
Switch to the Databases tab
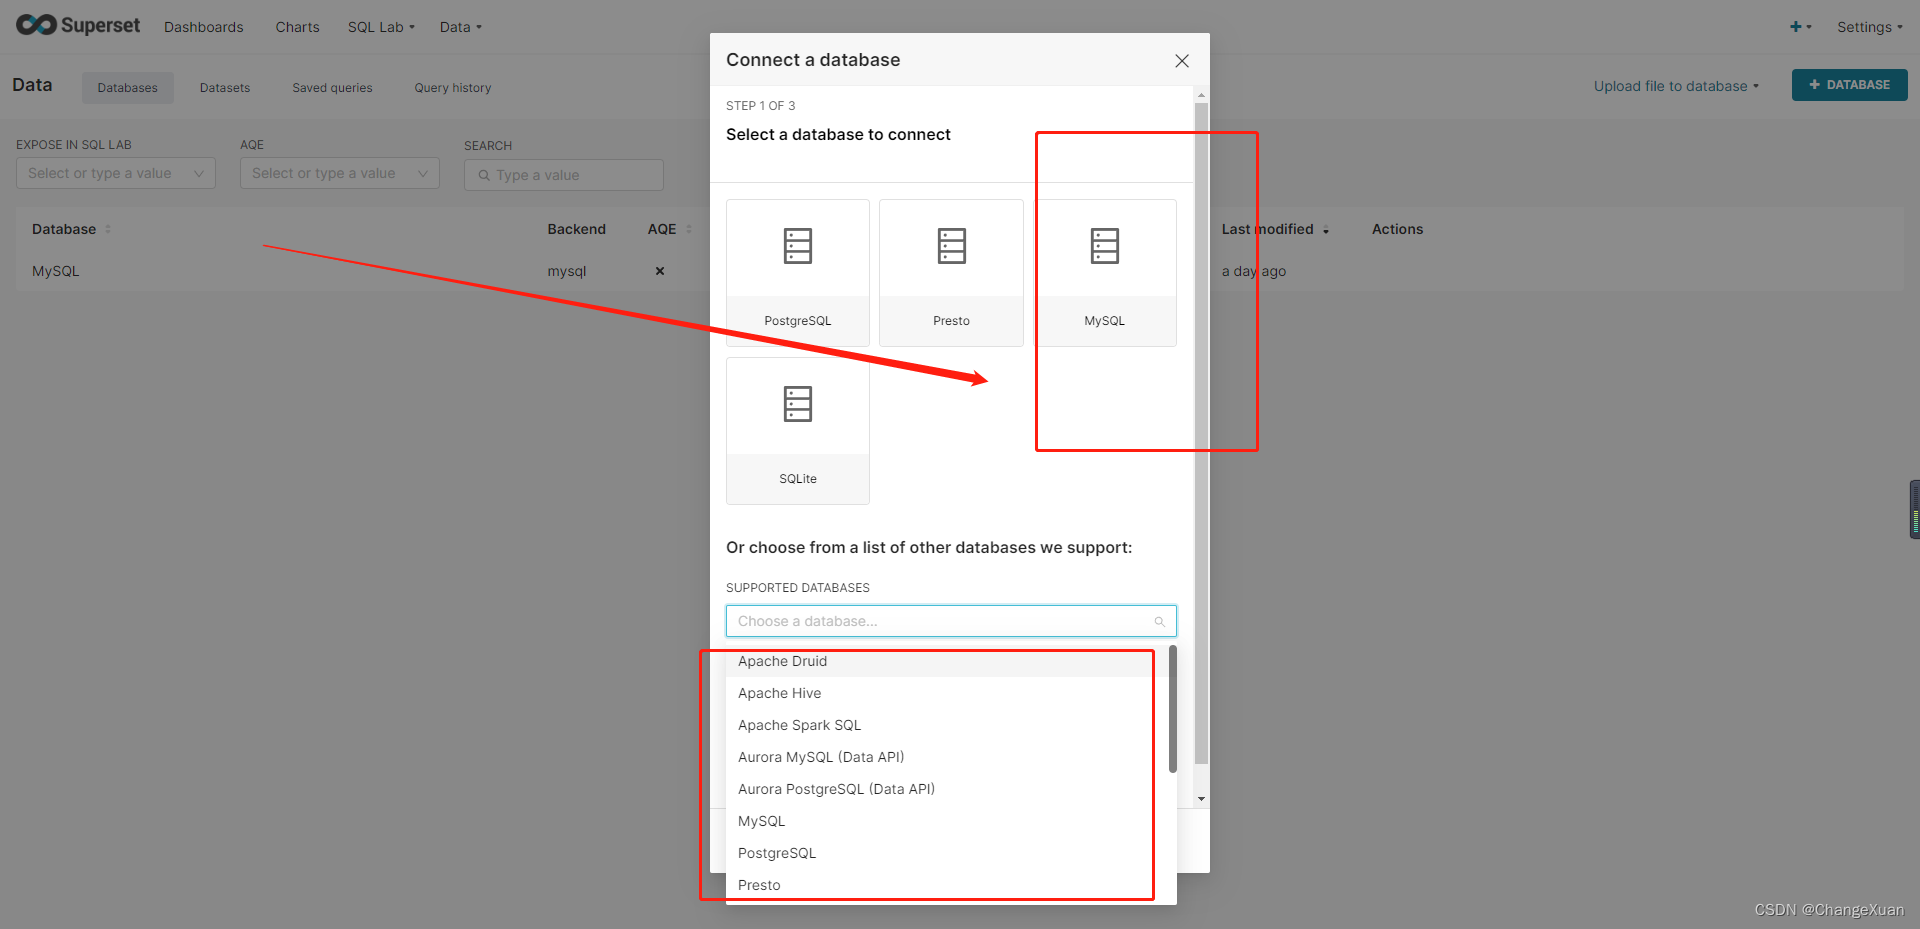click(x=128, y=88)
